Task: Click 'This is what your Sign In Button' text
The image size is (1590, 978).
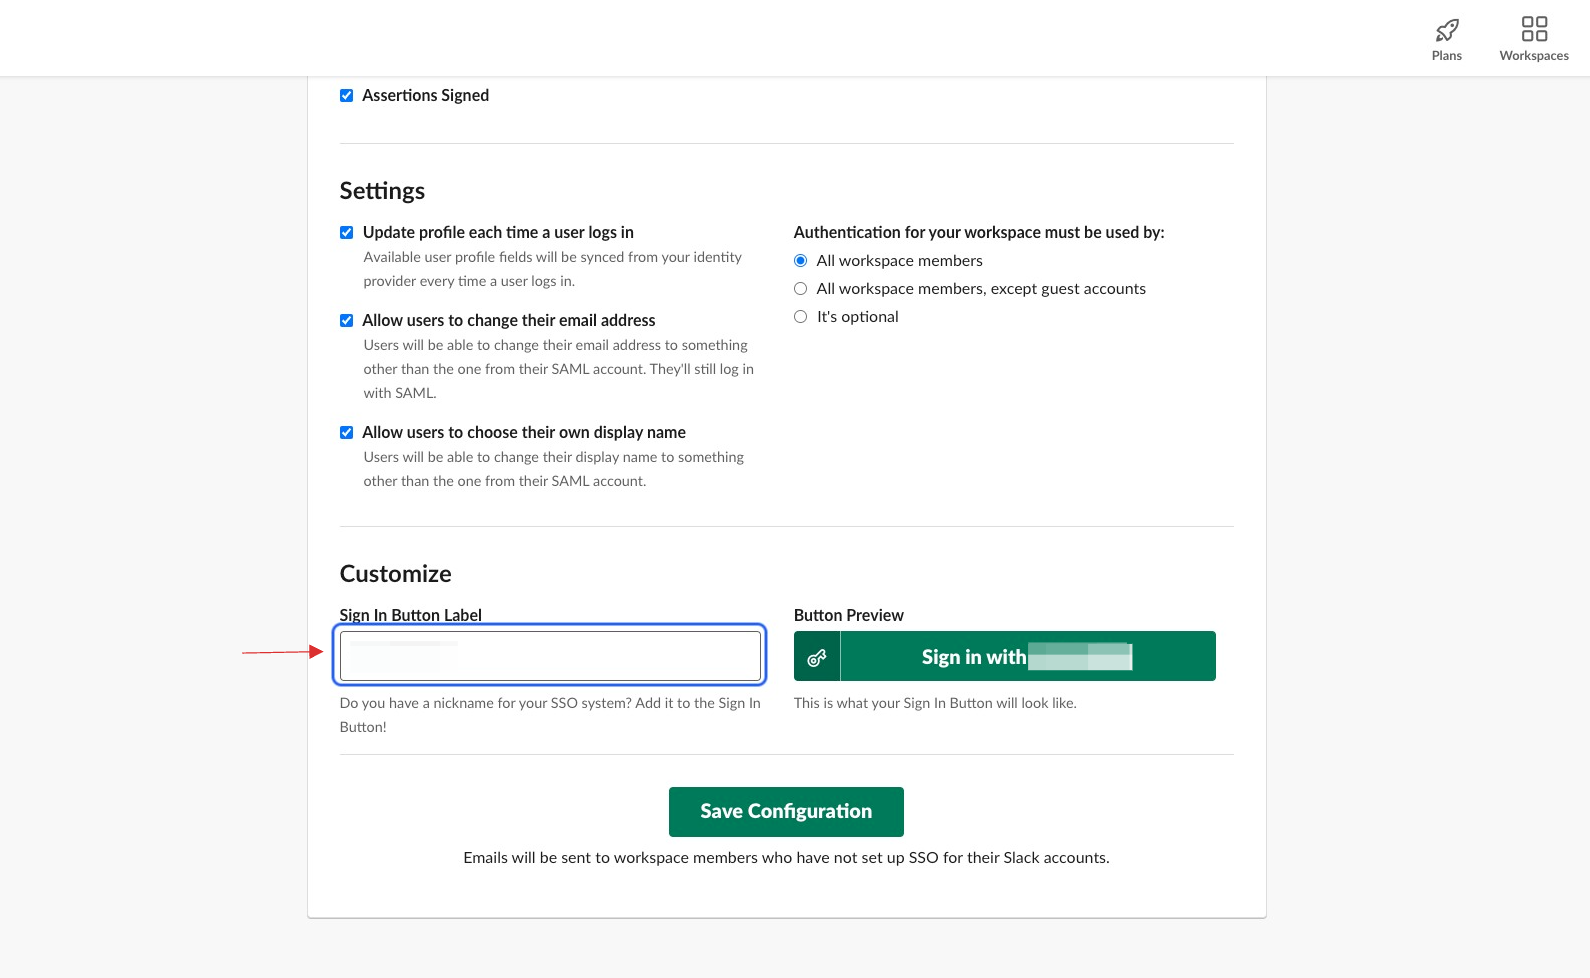Action: point(935,703)
